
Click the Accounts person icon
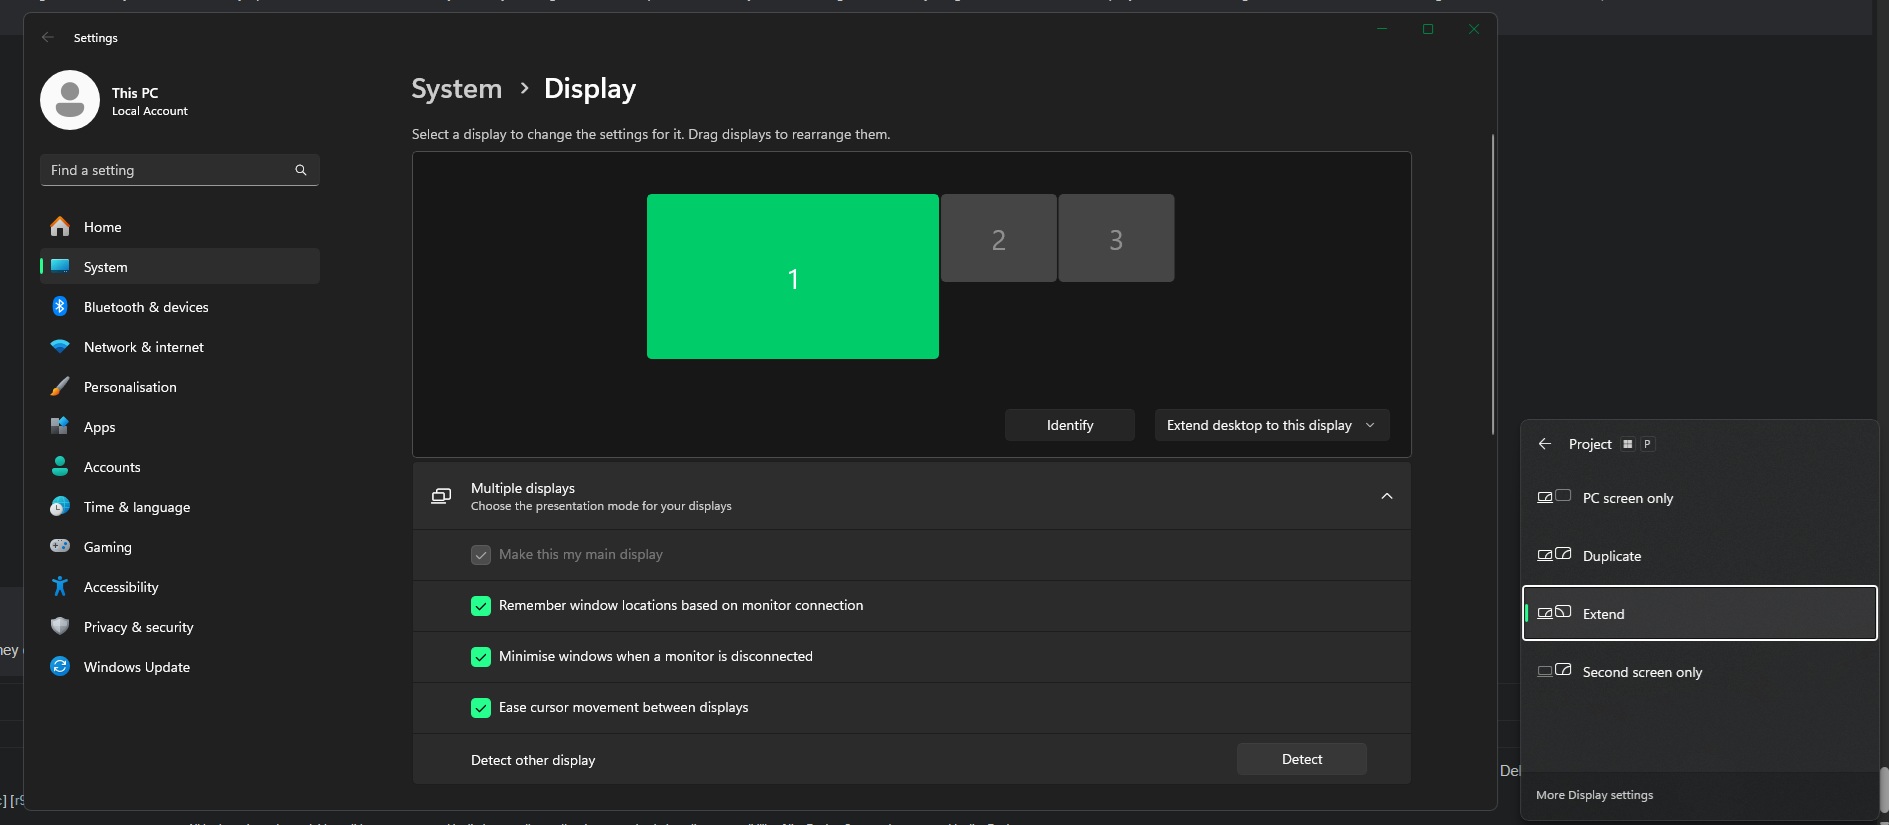[60, 466]
